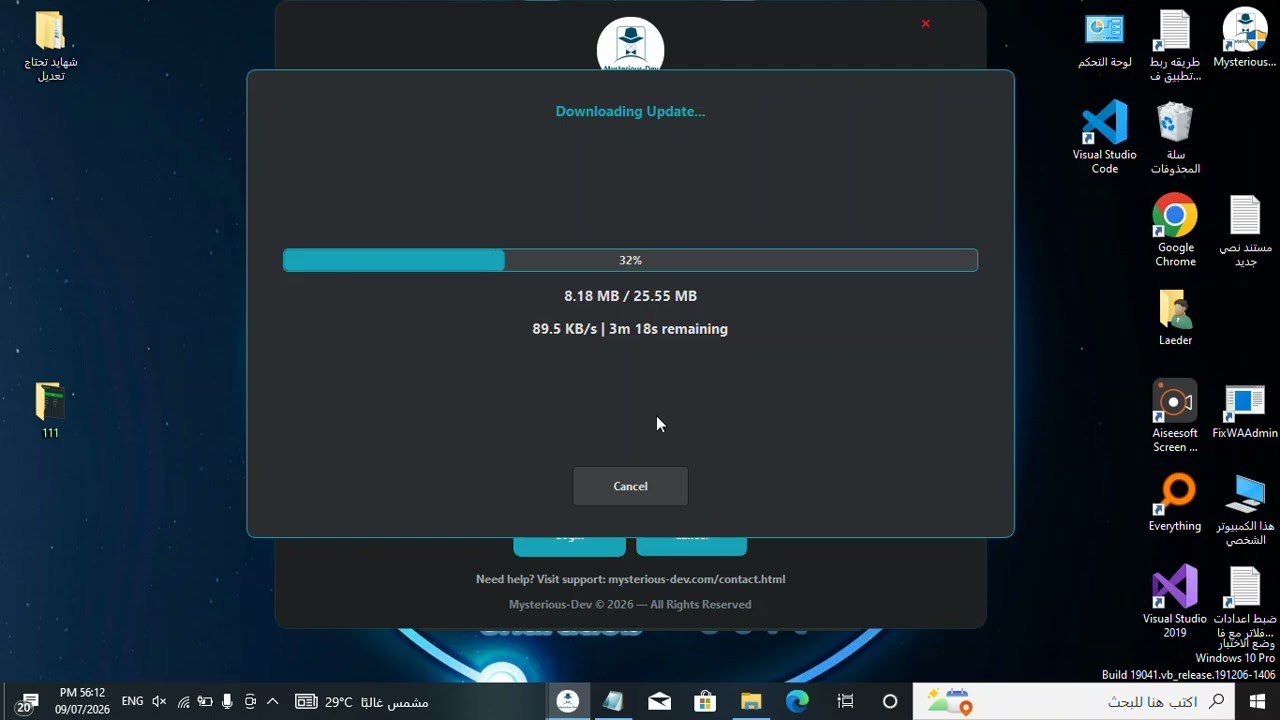Open Microsoft Store from taskbar
The width and height of the screenshot is (1280, 720).
tap(705, 702)
